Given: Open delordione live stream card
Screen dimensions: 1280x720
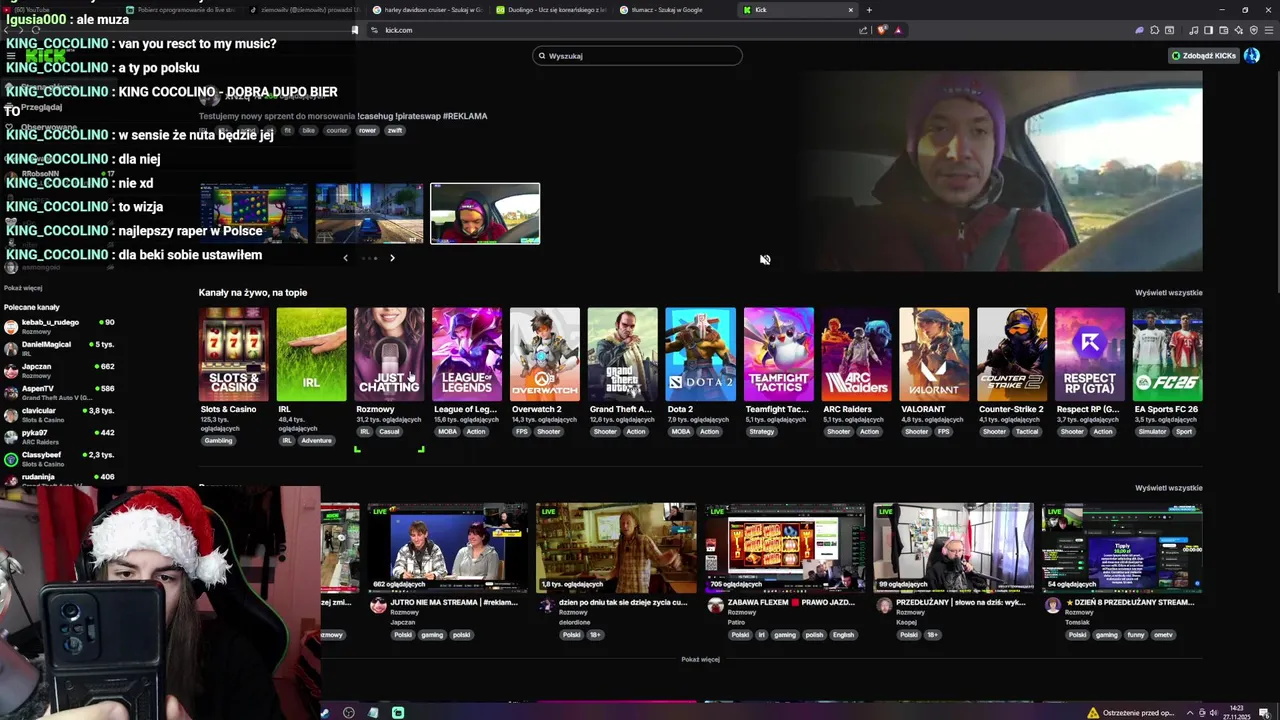Looking at the screenshot, I should [x=616, y=549].
